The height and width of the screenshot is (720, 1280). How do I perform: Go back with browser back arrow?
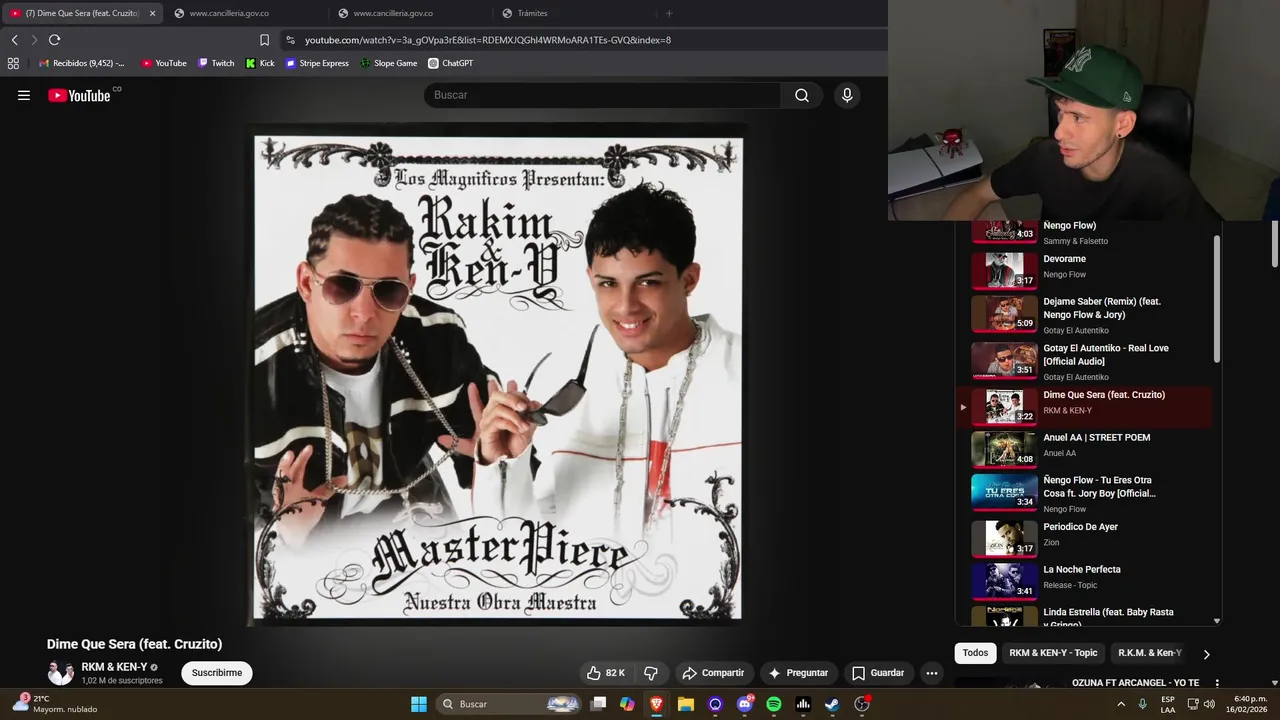pyautogui.click(x=14, y=40)
